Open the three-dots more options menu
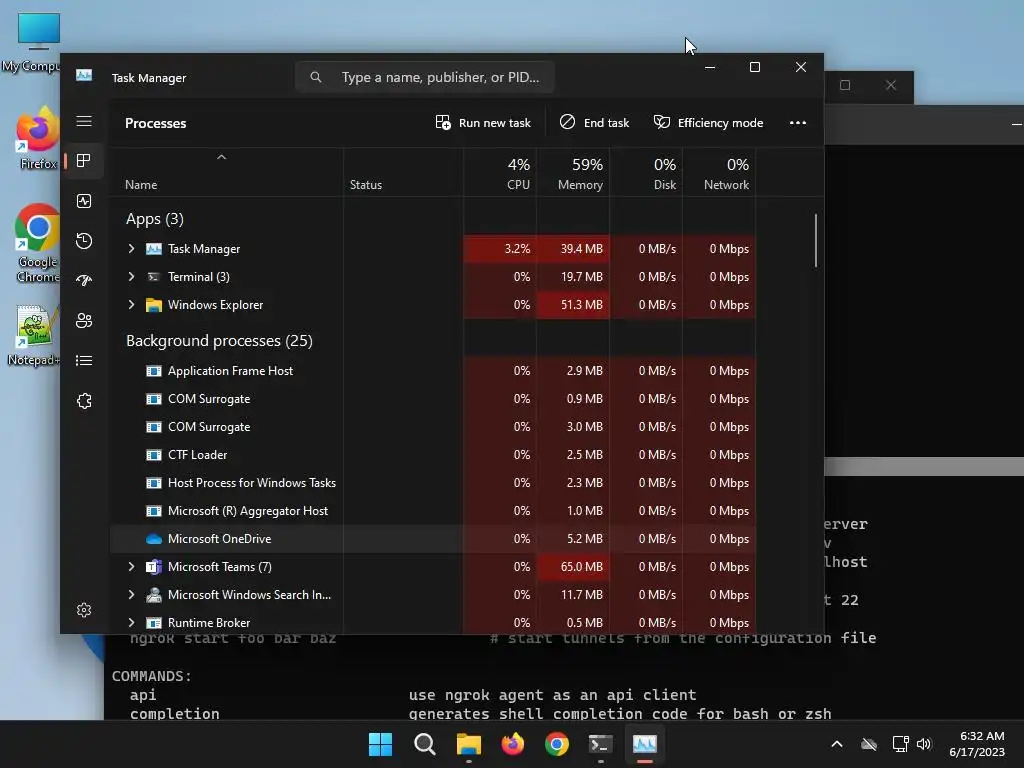This screenshot has width=1024, height=768. [x=797, y=123]
